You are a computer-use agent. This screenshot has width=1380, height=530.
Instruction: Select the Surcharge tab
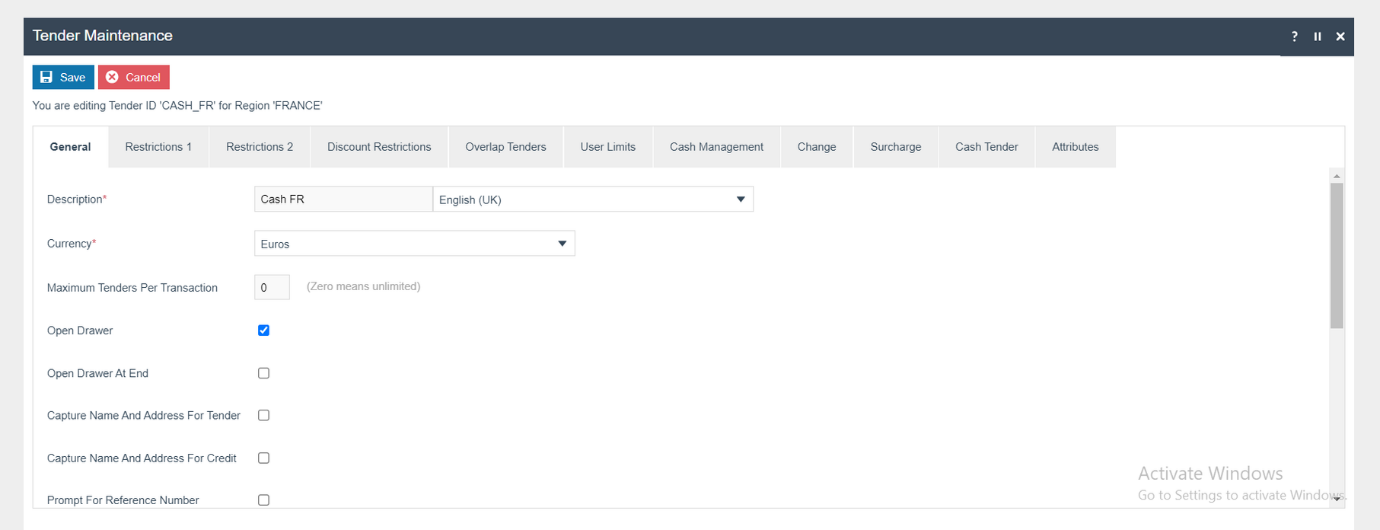click(895, 147)
